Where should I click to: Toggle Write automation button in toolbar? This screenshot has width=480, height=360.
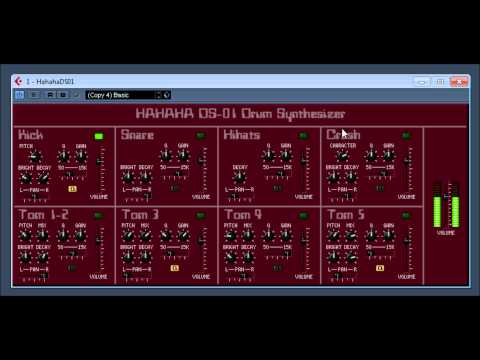63,95
